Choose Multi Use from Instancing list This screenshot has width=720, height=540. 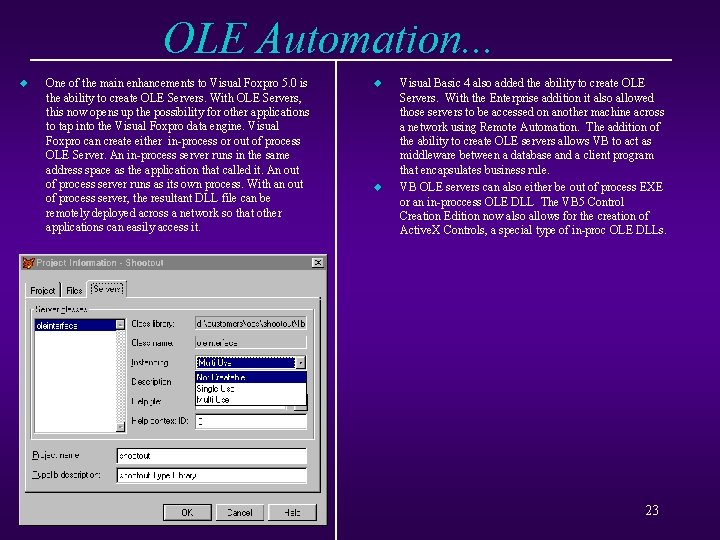click(251, 399)
